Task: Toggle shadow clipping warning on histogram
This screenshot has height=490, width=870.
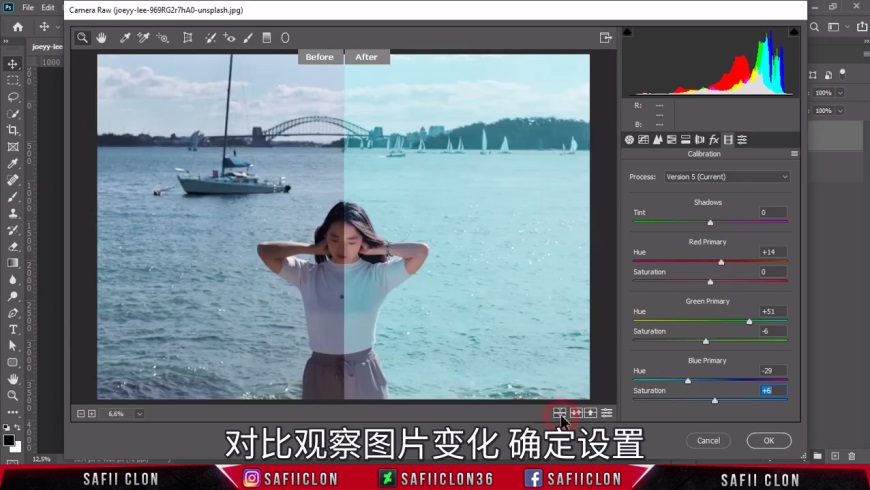Action: click(x=628, y=32)
